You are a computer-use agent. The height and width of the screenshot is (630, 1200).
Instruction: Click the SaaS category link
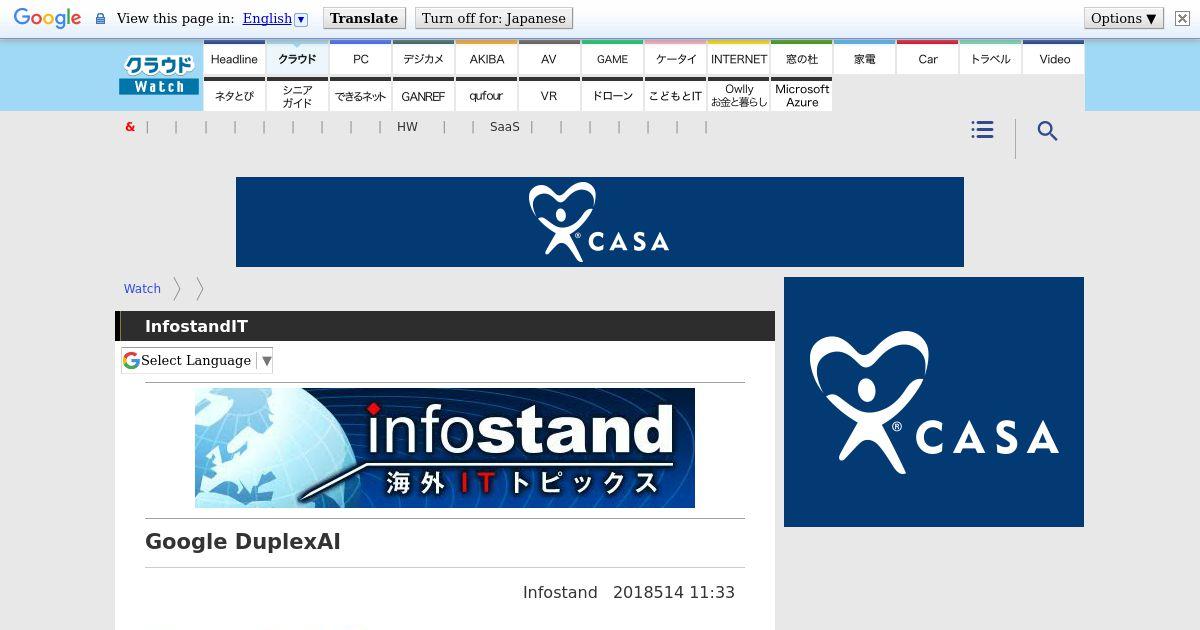pos(505,127)
